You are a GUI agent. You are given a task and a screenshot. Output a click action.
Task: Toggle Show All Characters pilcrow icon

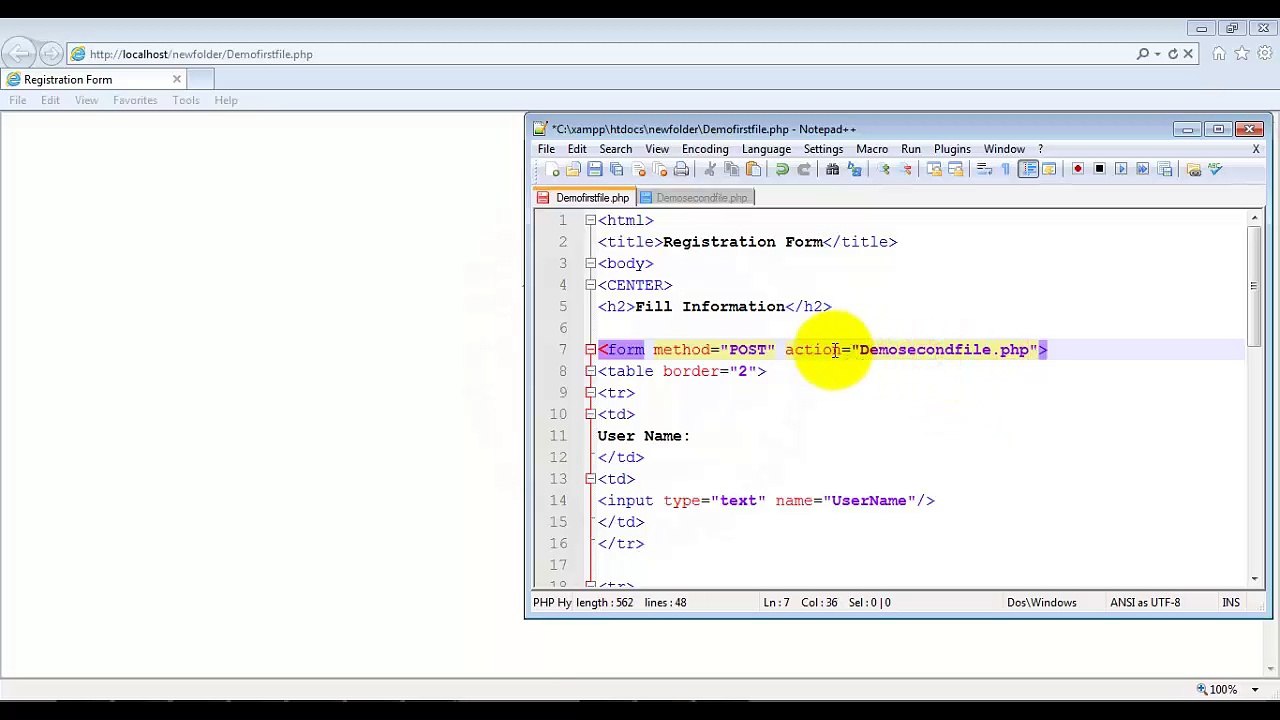(x=1005, y=170)
